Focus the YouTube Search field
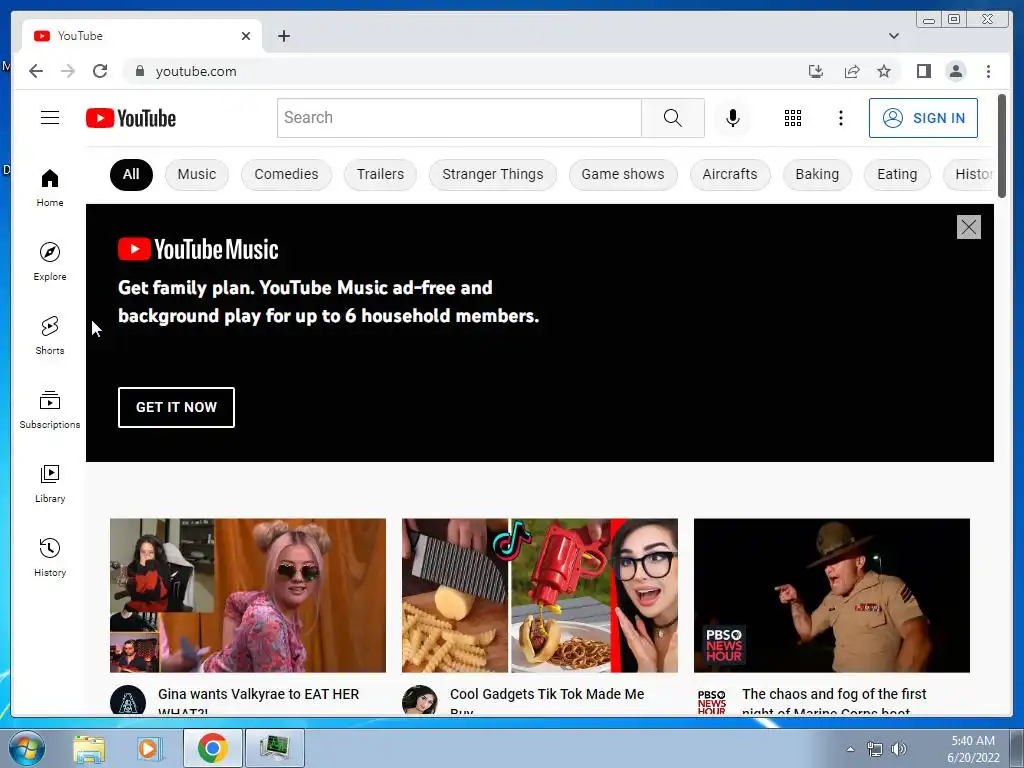The width and height of the screenshot is (1024, 768). (459, 118)
